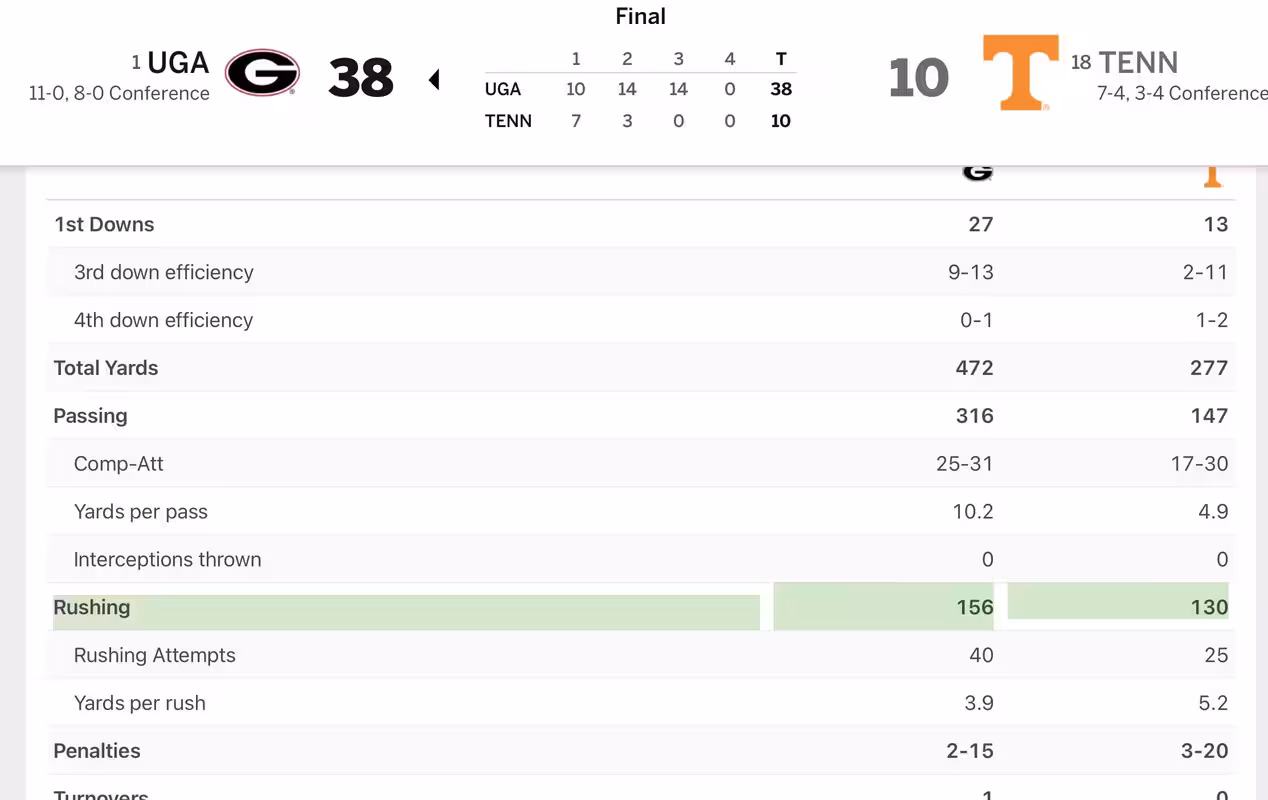Open the TENN team name link
1268x800 pixels.
click(1138, 63)
